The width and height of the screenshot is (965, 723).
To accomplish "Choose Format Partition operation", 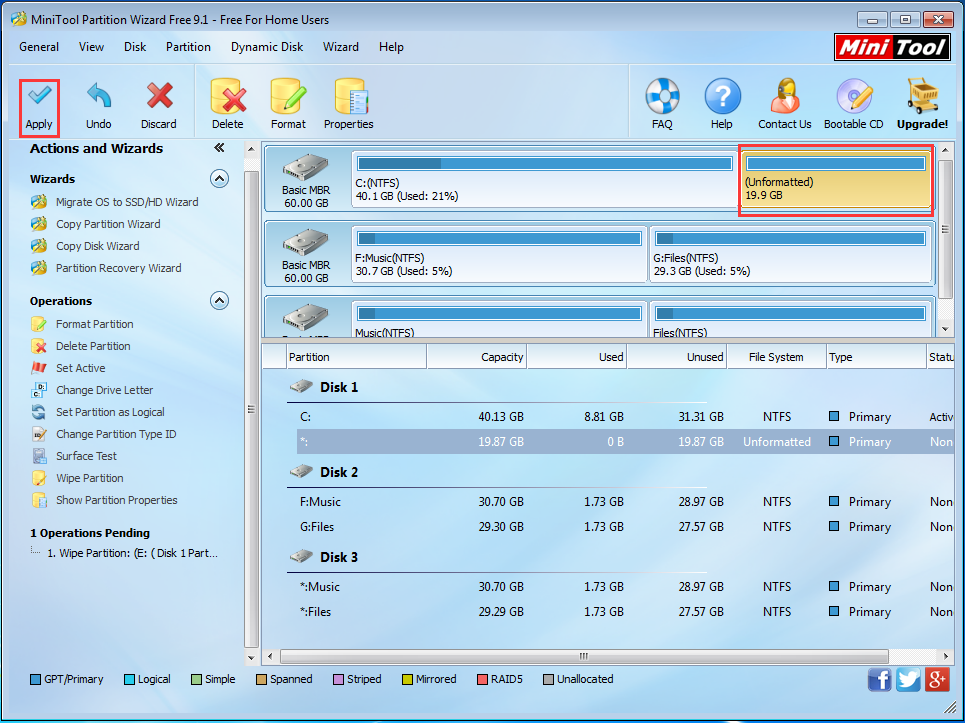I will [x=82, y=324].
